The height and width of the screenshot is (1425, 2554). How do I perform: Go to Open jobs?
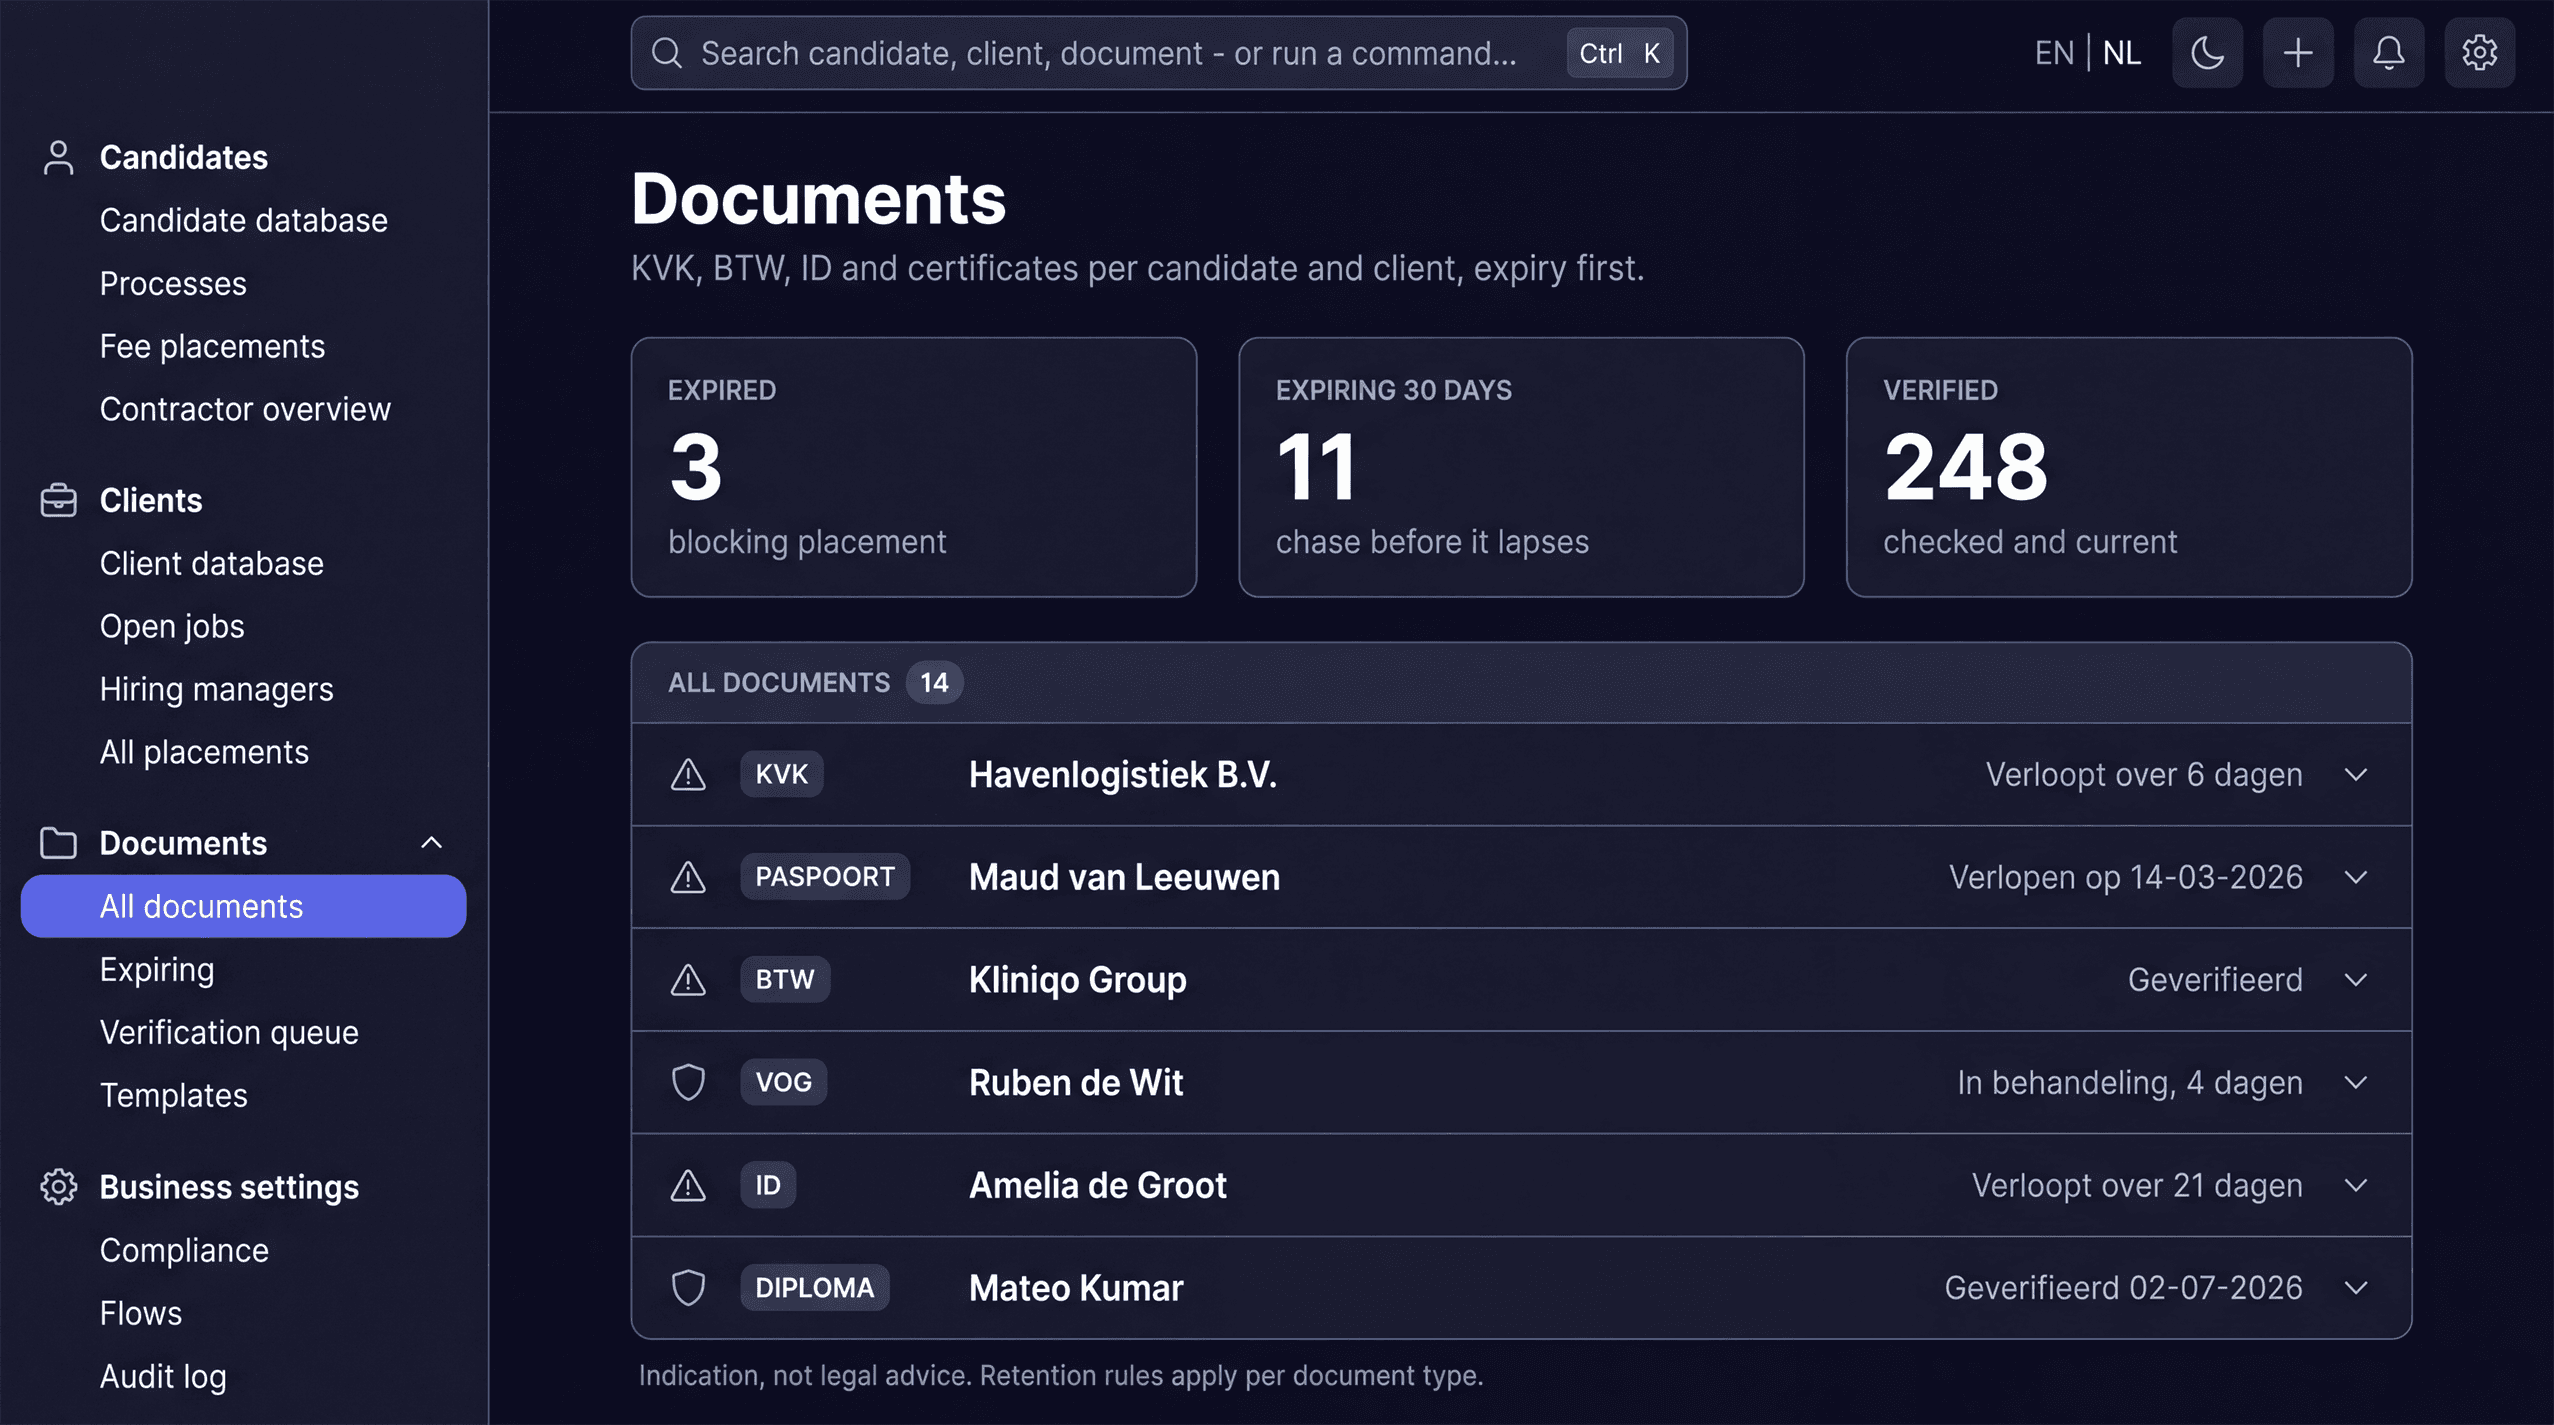[172, 627]
